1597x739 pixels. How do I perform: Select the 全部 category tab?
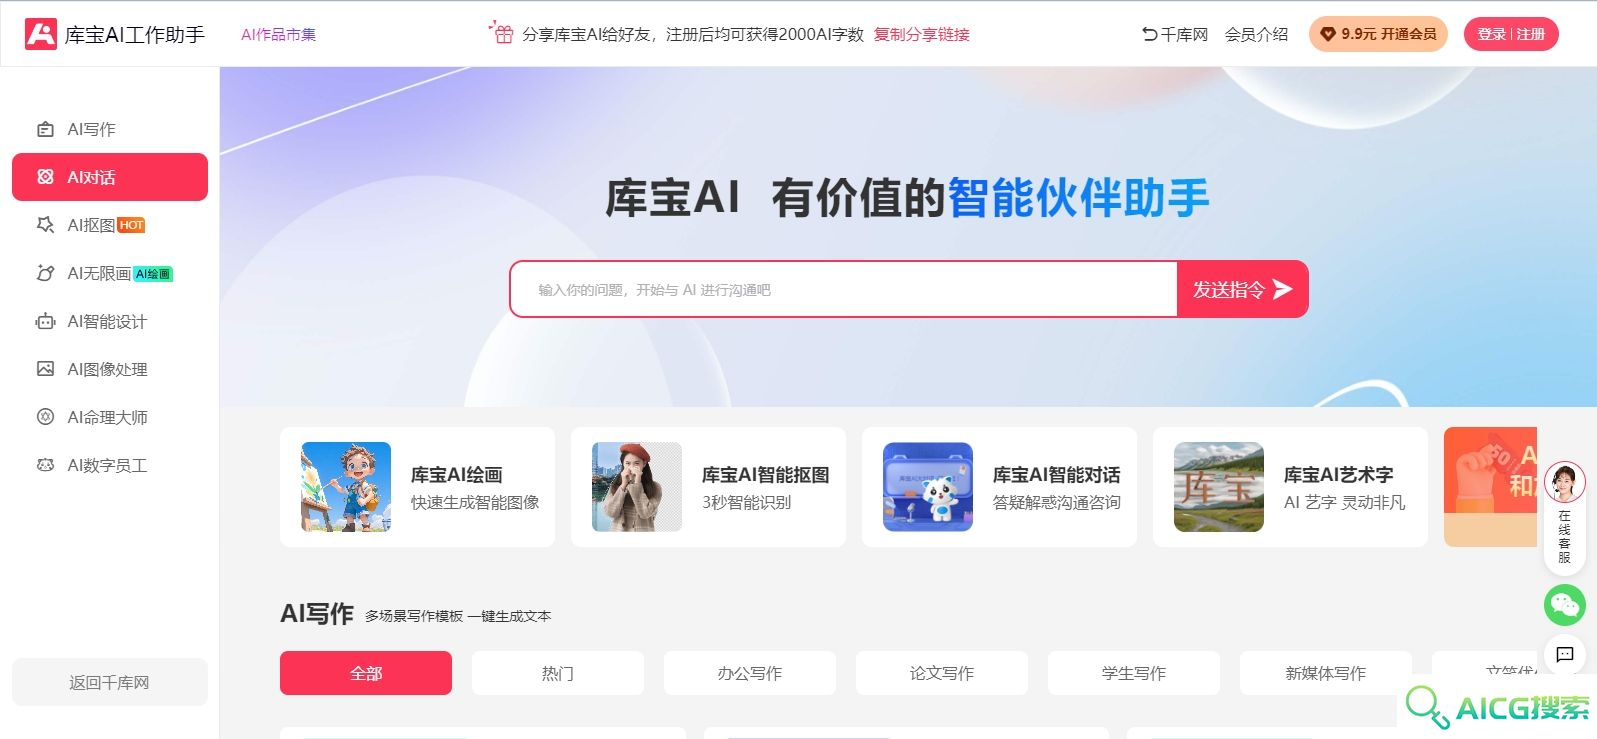[x=366, y=673]
